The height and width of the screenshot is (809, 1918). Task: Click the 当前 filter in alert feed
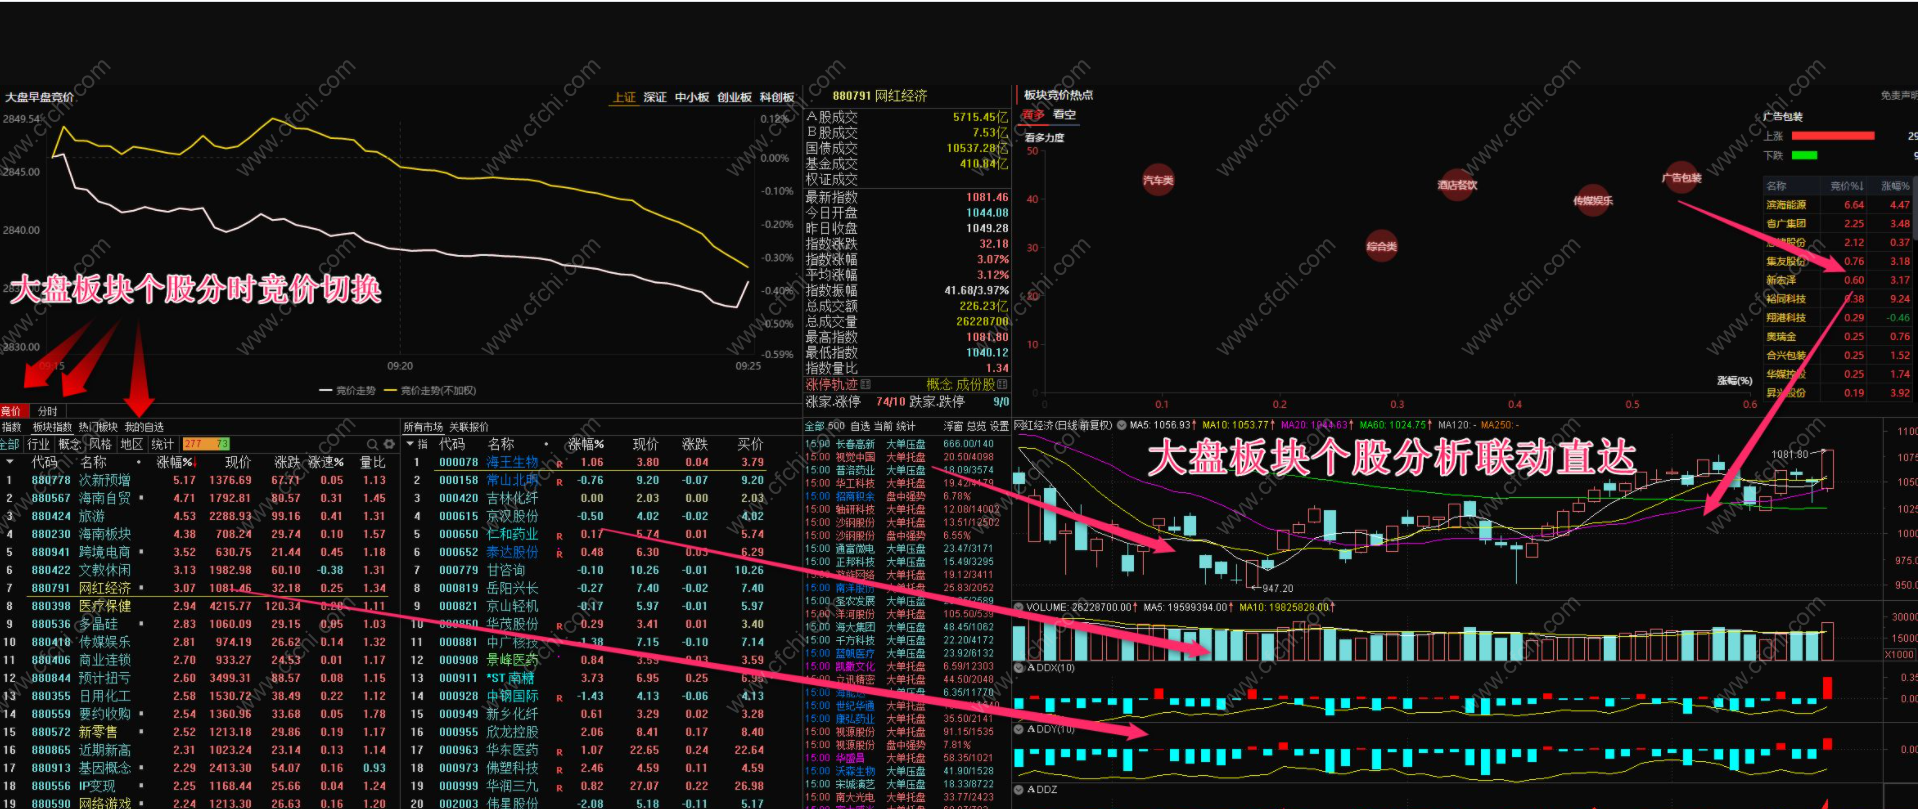(883, 427)
